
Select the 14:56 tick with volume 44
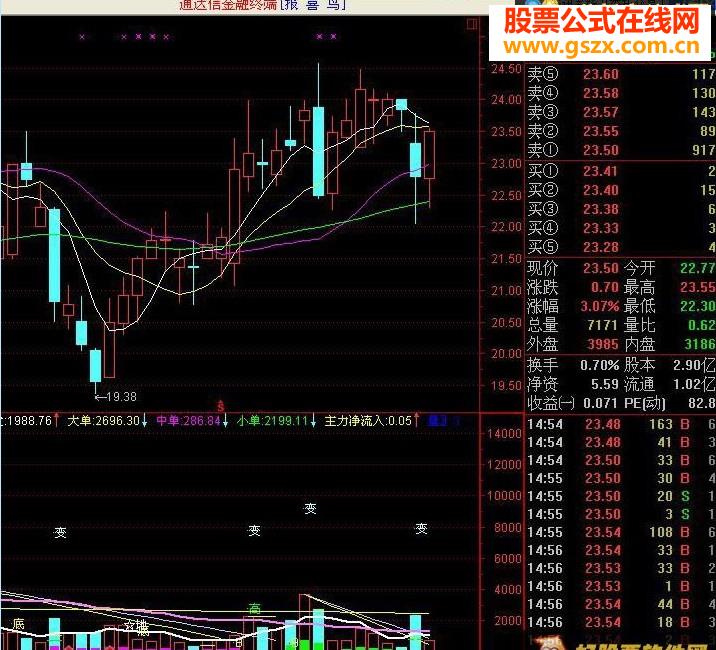click(x=621, y=604)
